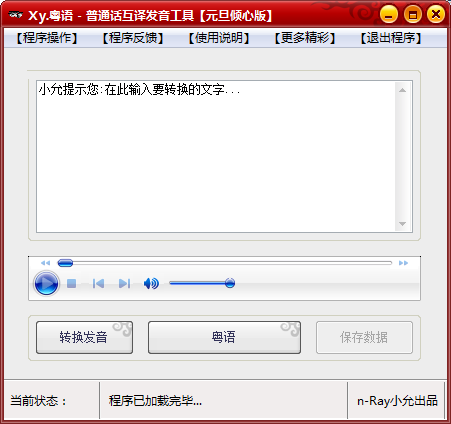451x424 pixels.
Task: Toggle the 粤语 language button
Action: (x=224, y=337)
